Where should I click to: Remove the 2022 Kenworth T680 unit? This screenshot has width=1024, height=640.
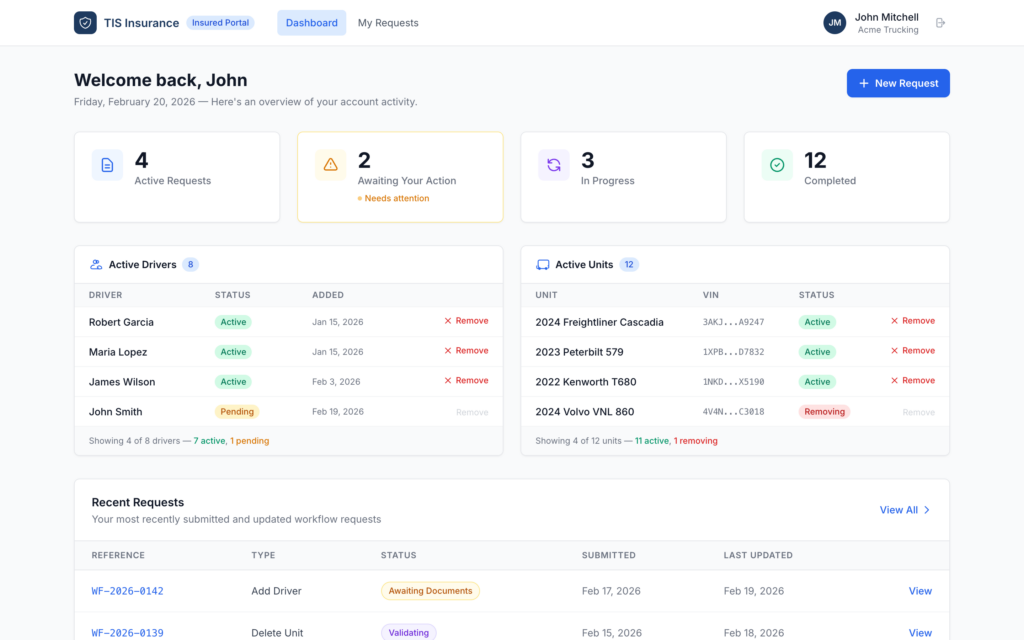(x=913, y=381)
